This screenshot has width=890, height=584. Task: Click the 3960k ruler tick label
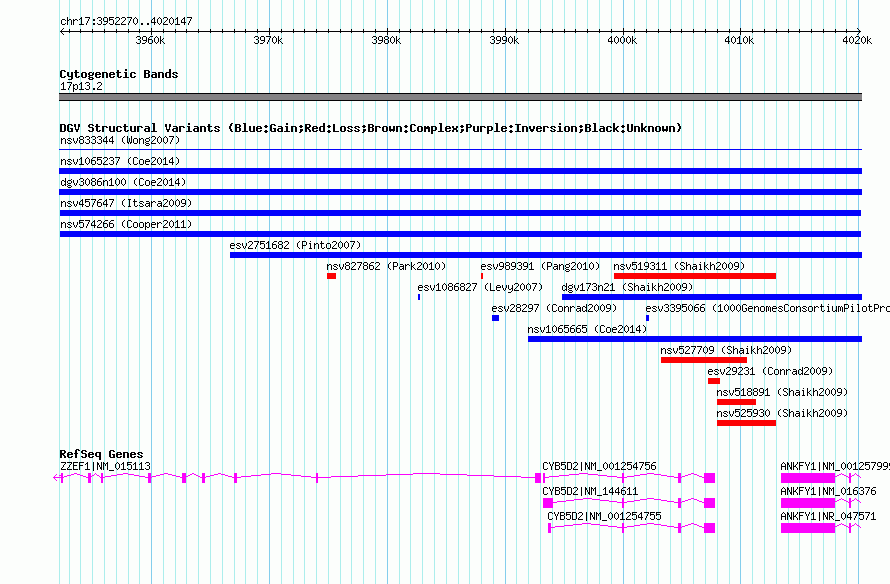pos(150,40)
